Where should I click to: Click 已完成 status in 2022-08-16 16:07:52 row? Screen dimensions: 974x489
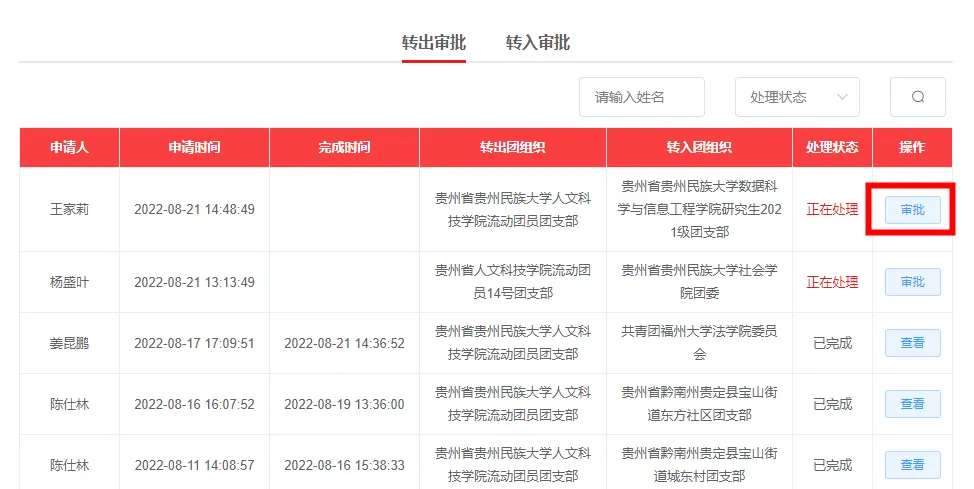click(832, 404)
